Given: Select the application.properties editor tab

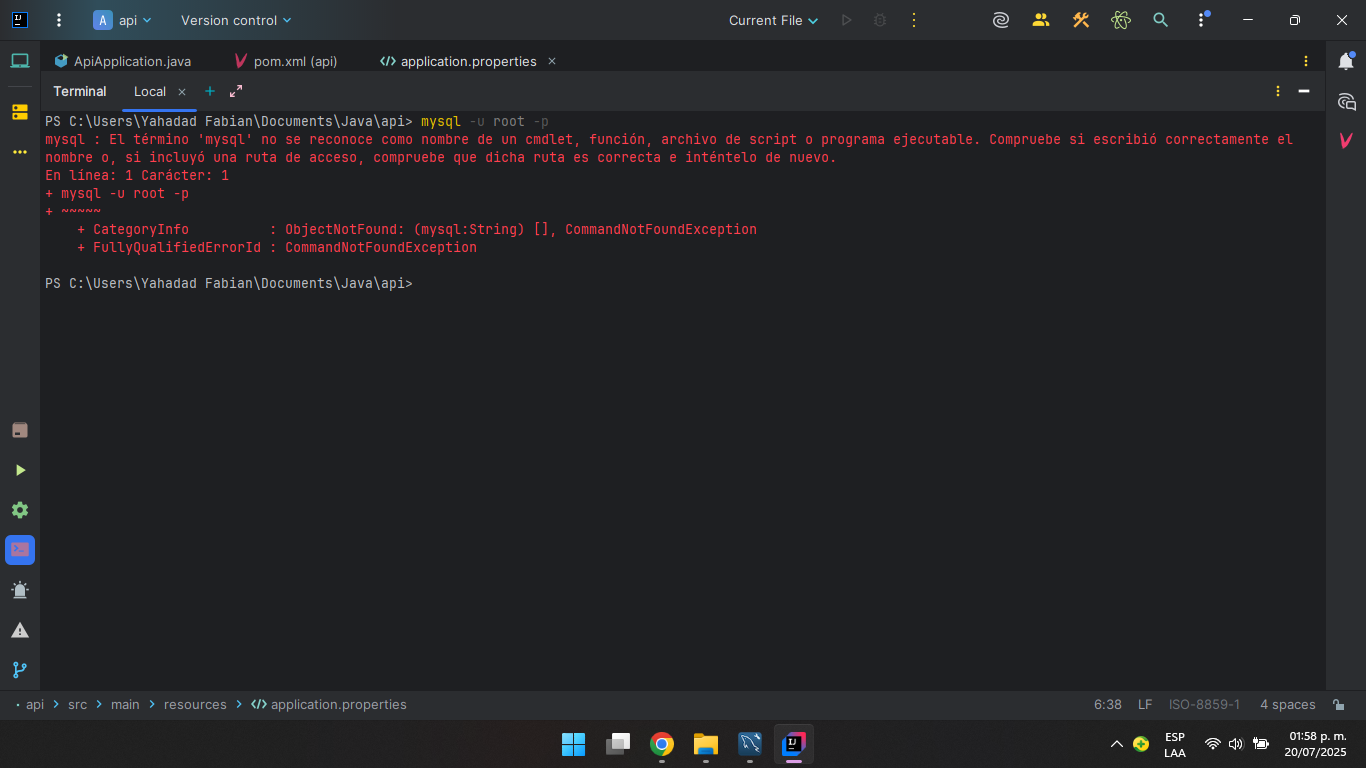Looking at the screenshot, I should (458, 61).
